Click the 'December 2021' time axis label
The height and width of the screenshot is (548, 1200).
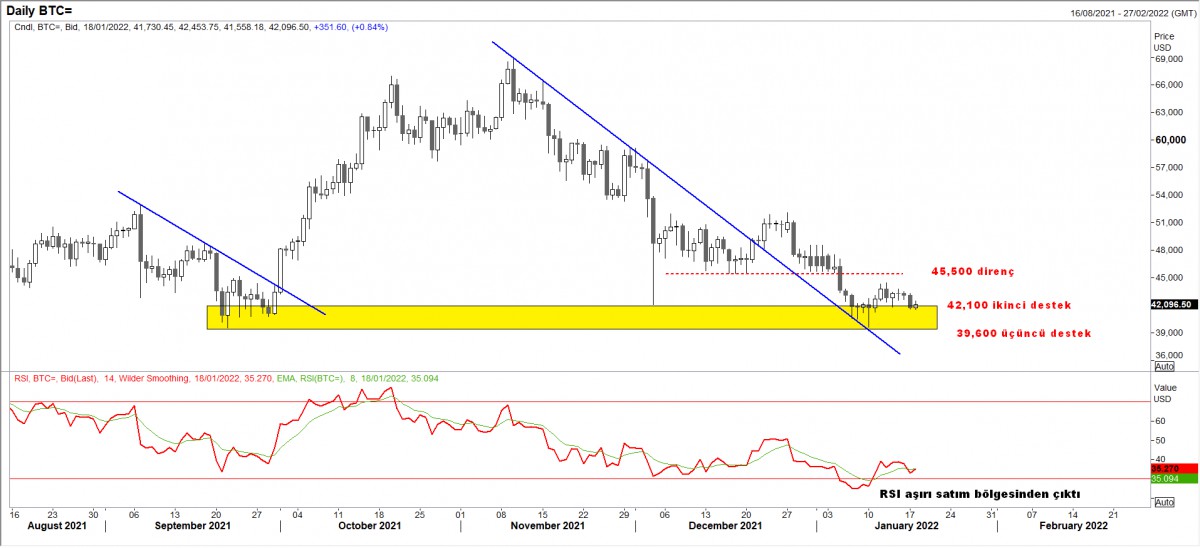[727, 525]
